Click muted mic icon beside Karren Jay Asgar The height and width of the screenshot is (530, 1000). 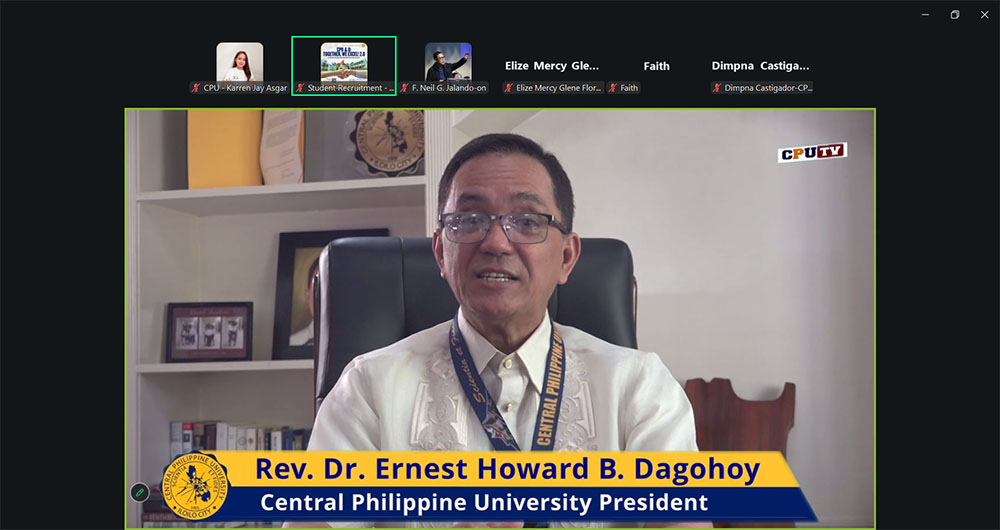coord(197,88)
